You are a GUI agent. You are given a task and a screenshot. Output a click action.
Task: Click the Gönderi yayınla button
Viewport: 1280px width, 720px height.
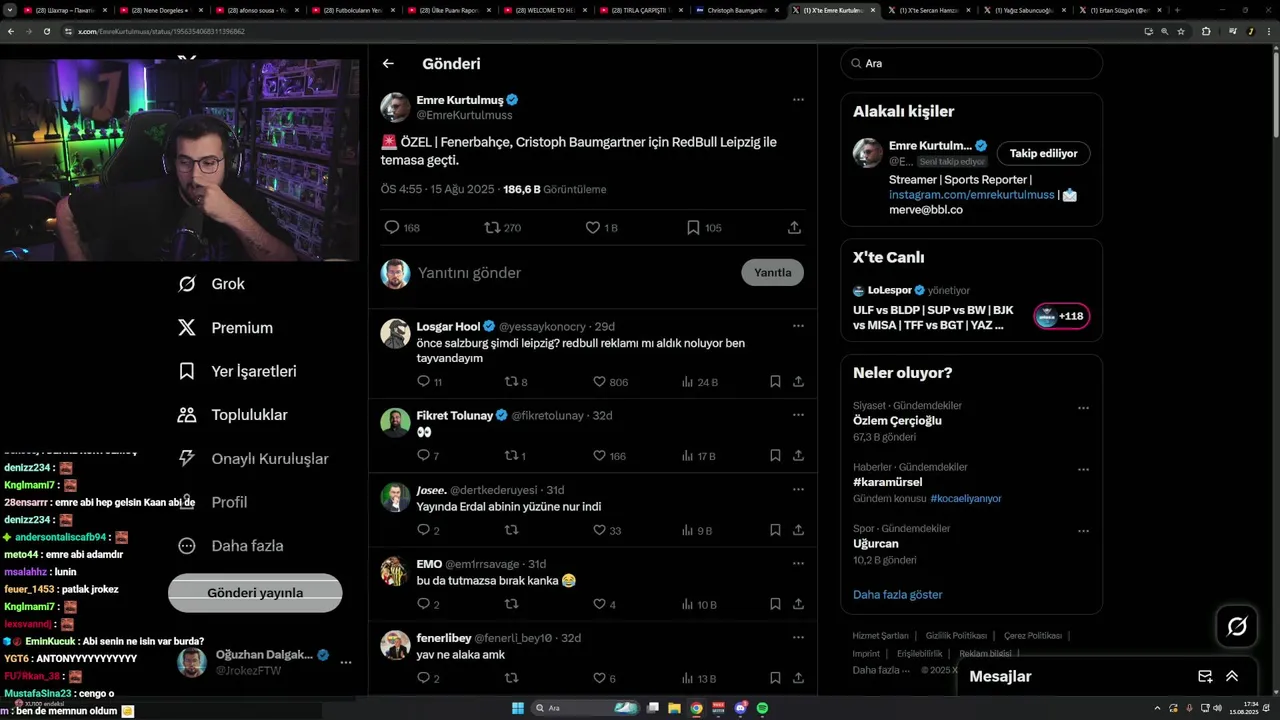point(255,593)
